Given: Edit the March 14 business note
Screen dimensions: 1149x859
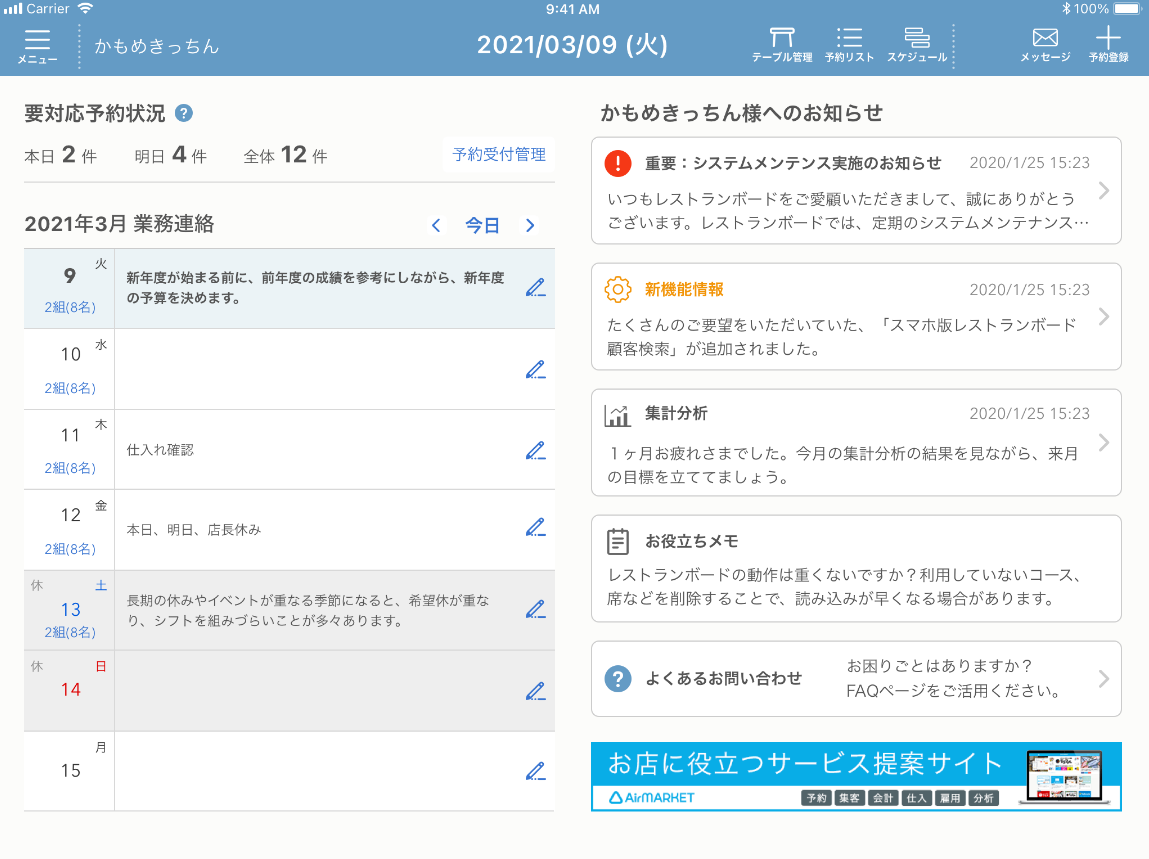Looking at the screenshot, I should pyautogui.click(x=536, y=690).
